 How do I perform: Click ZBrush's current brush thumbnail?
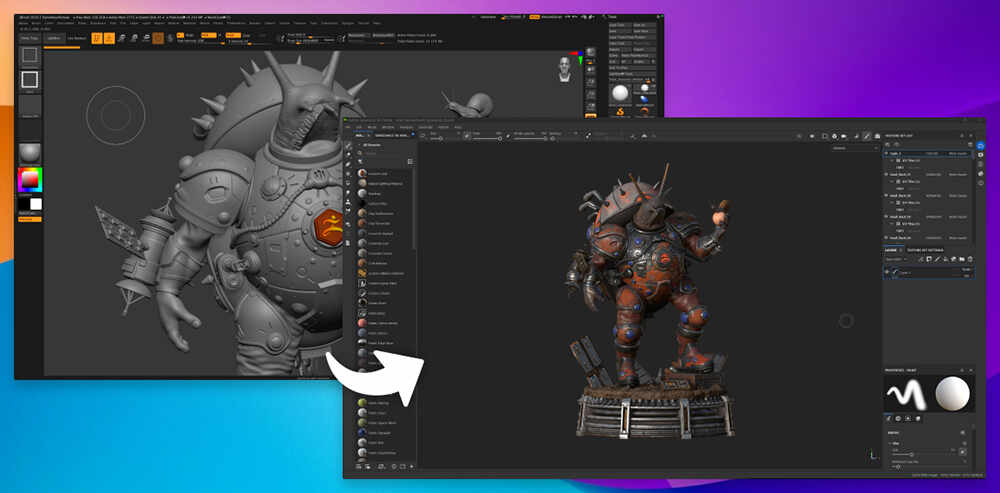coord(29,56)
